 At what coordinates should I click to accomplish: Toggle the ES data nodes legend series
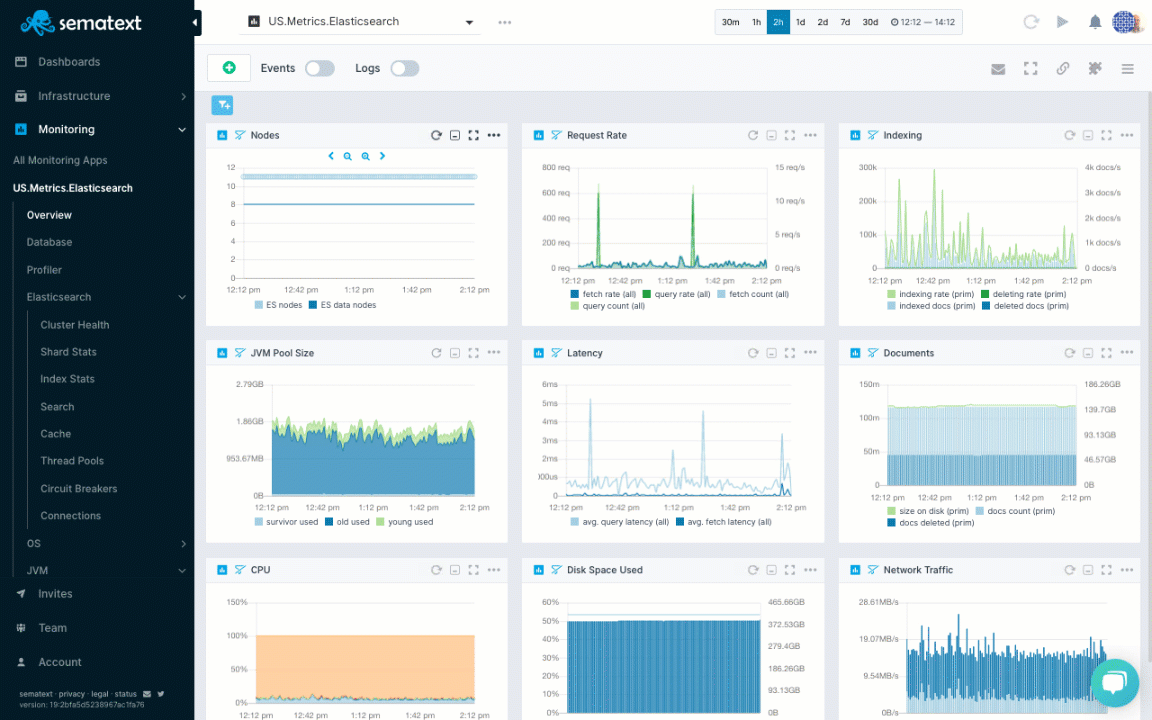342,305
